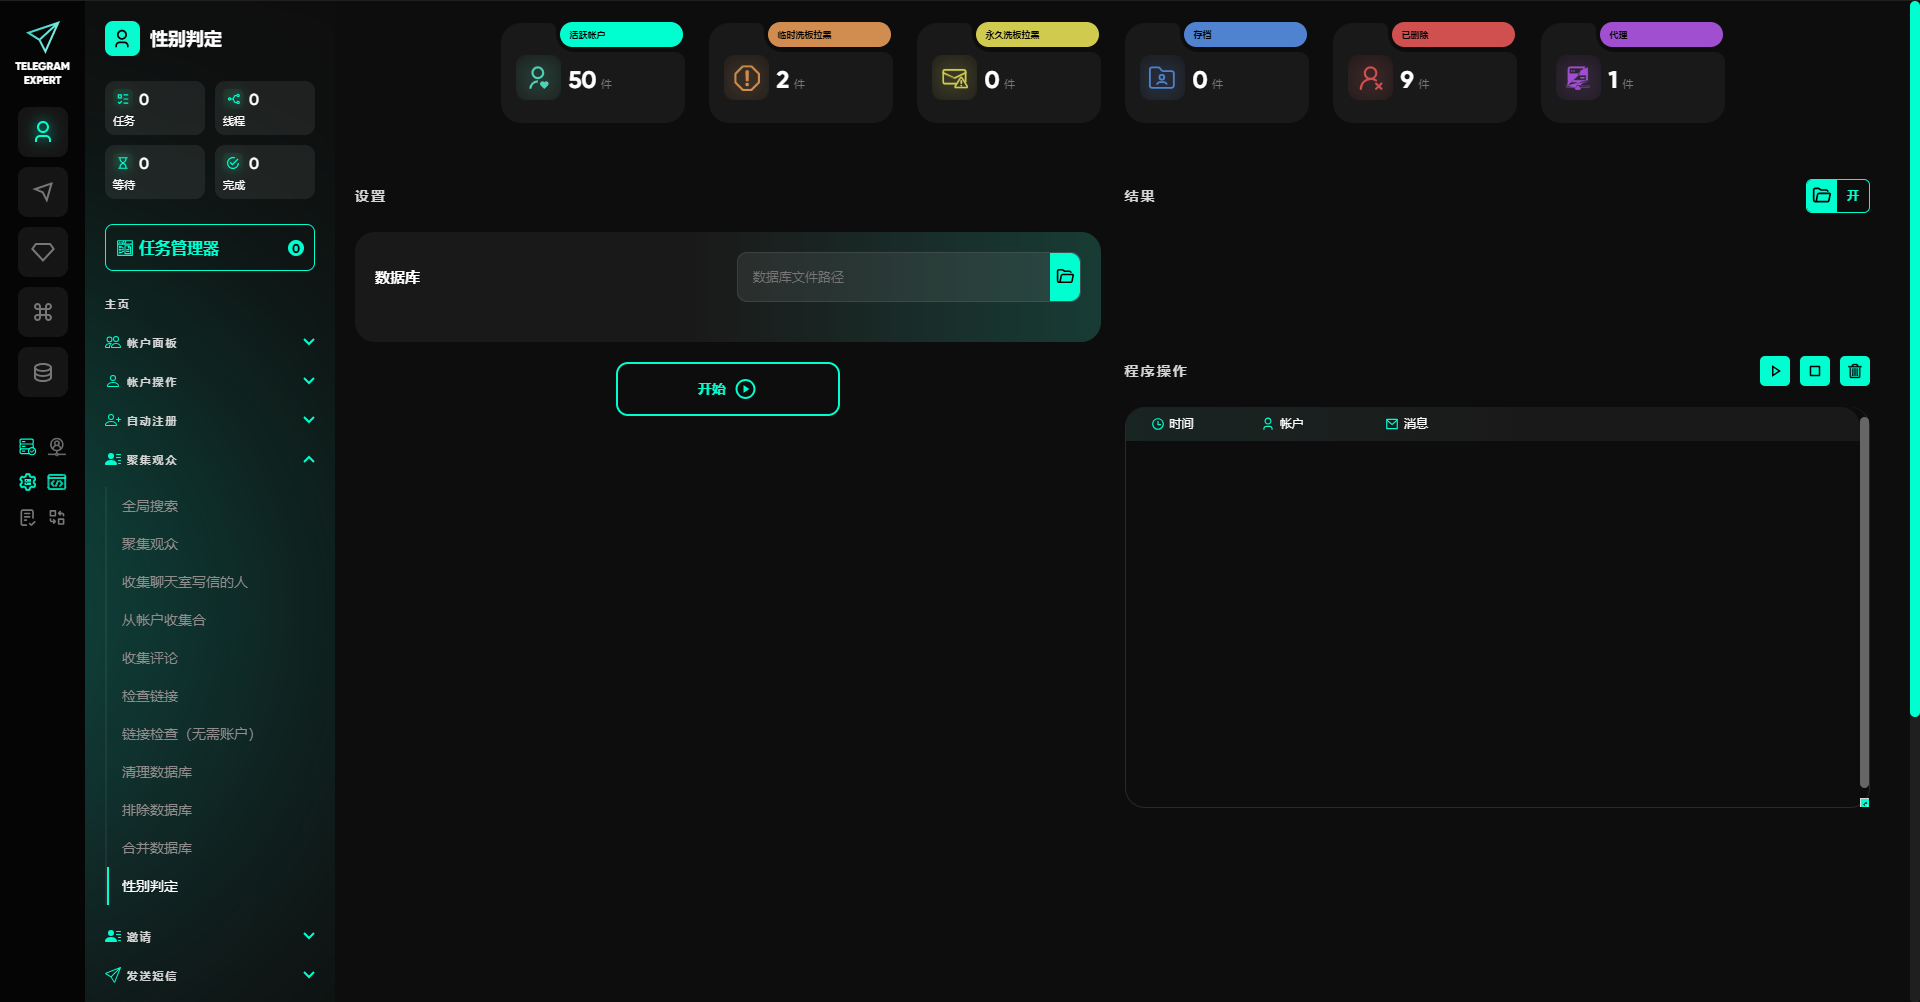
Task: Click the code window icon
Action: click(x=57, y=482)
